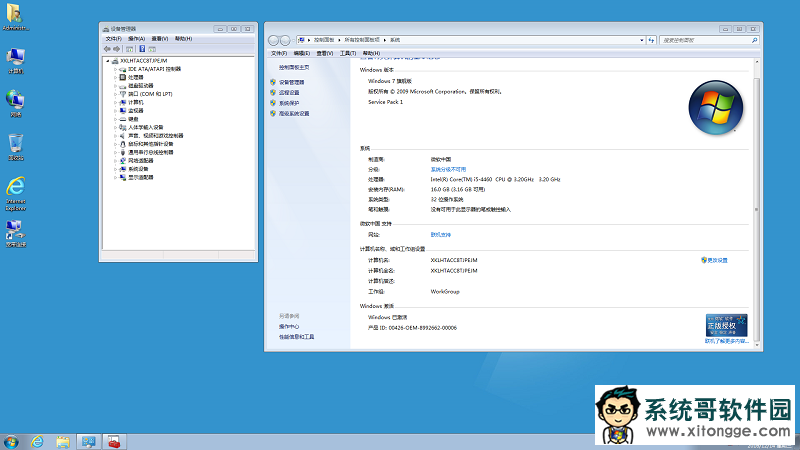The height and width of the screenshot is (450, 800).
Task: Open 控制面板主页 Control Panel Home link
Action: pos(294,67)
